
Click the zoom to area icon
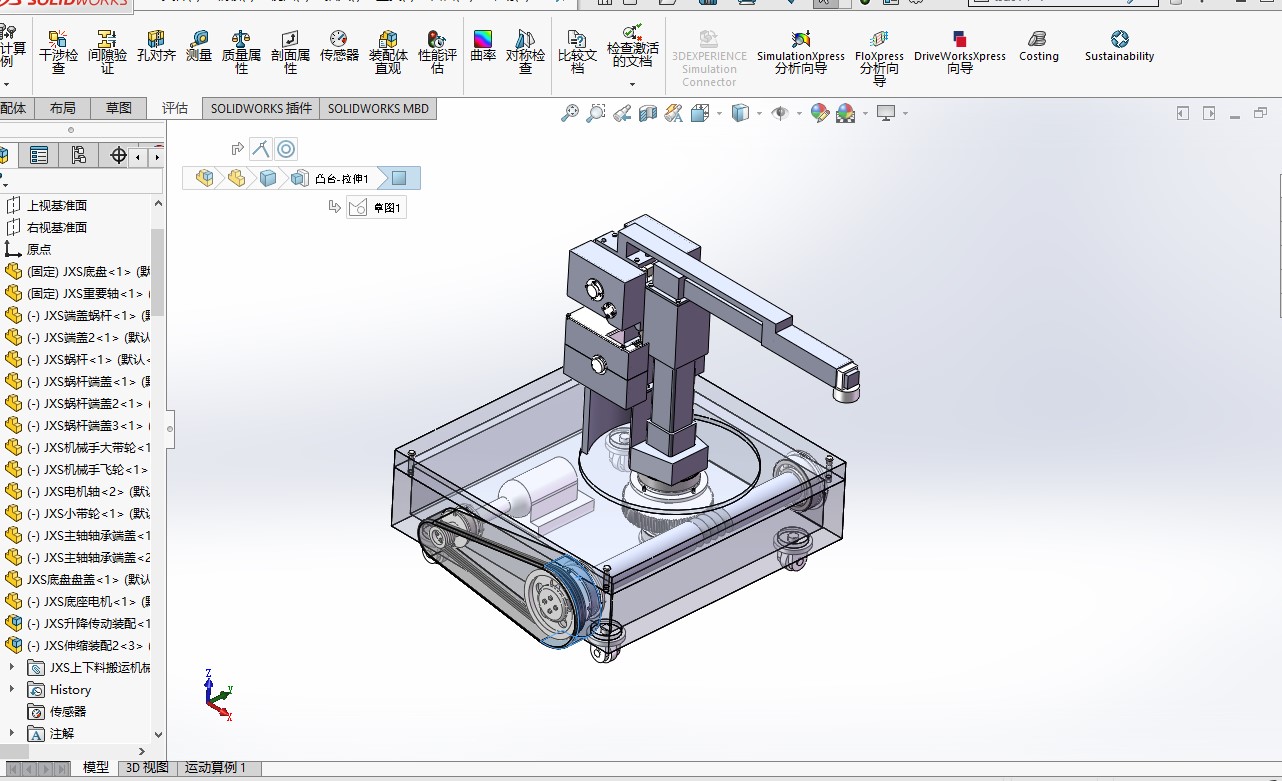[596, 114]
